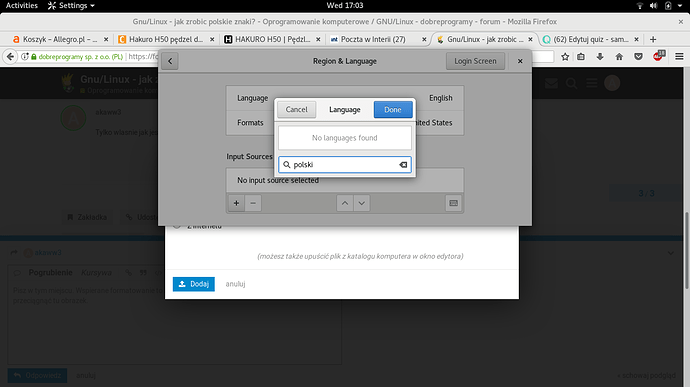Open forum user avatar menu
Viewport: 690px width, 387px height.
click(x=612, y=83)
